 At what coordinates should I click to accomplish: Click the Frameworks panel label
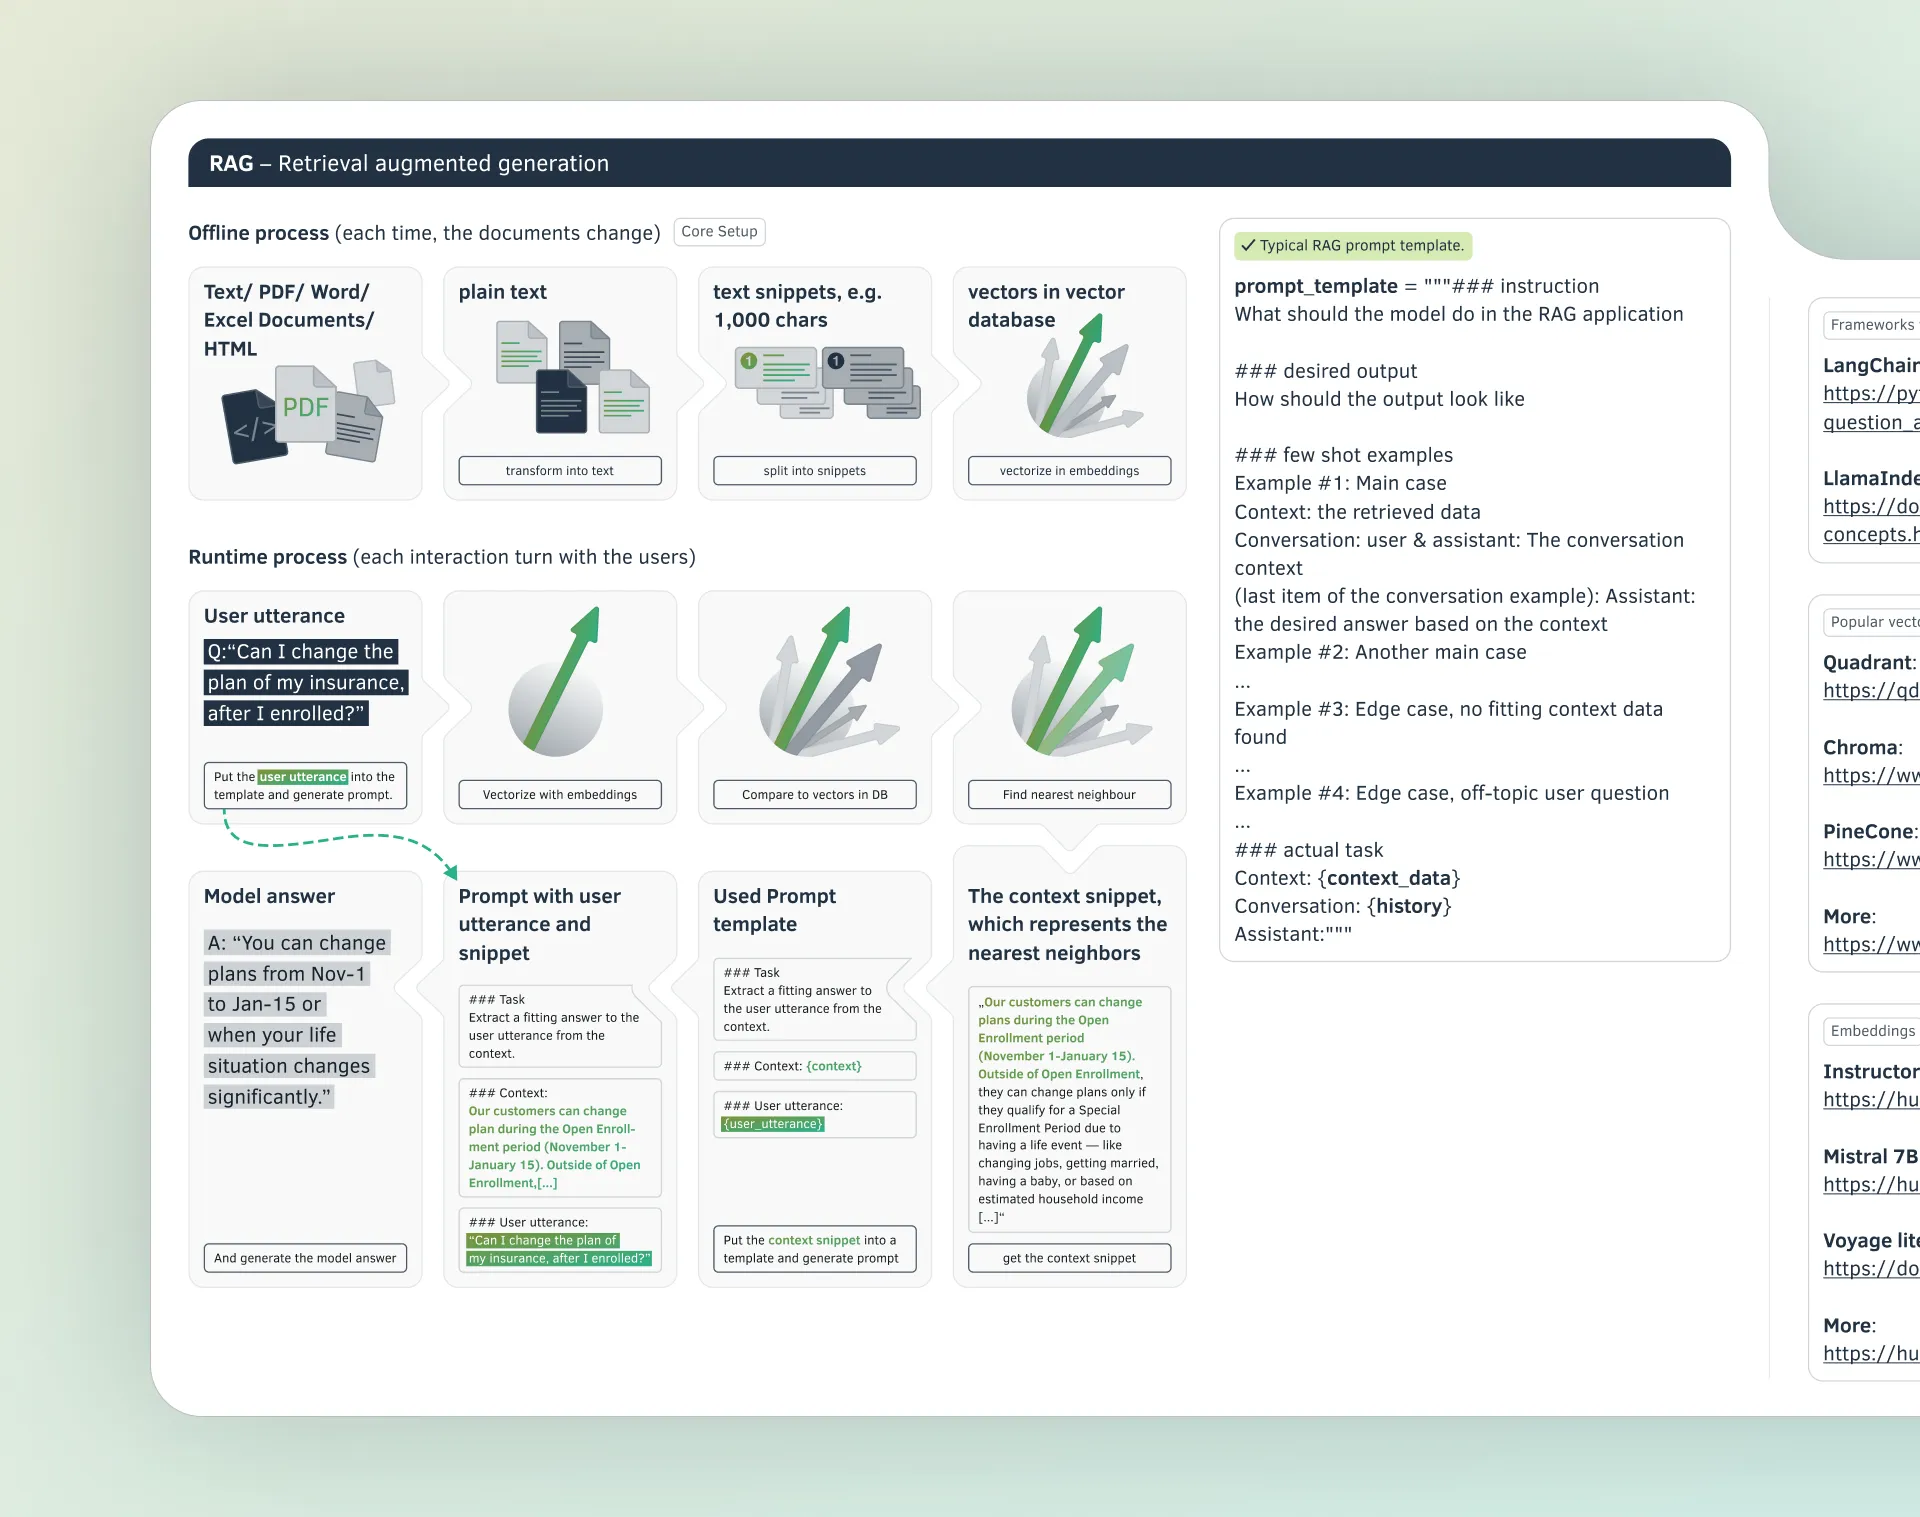[1871, 325]
